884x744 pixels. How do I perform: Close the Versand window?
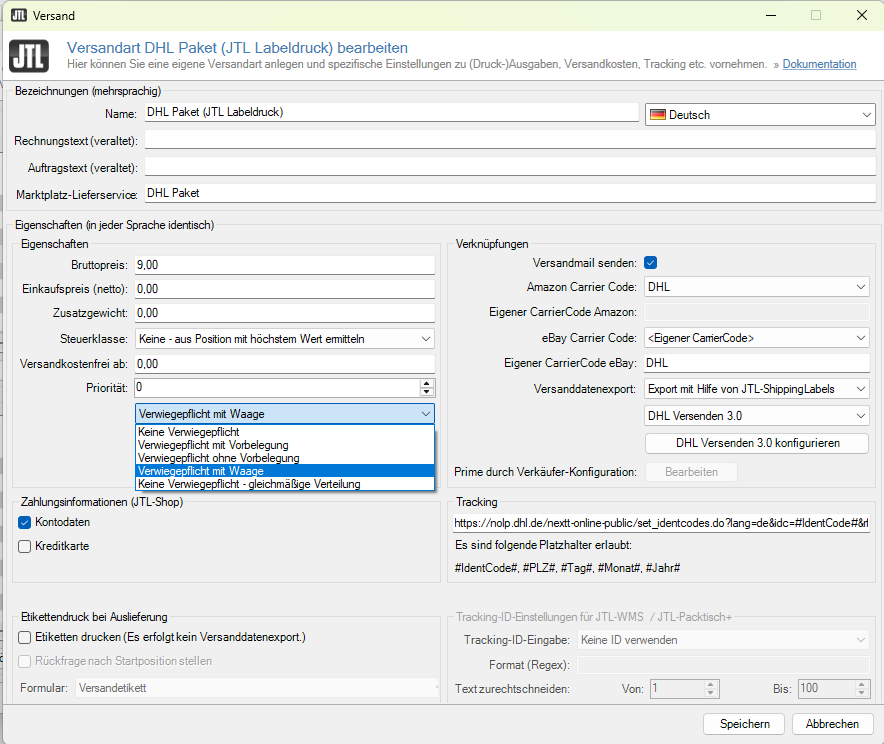[x=862, y=15]
